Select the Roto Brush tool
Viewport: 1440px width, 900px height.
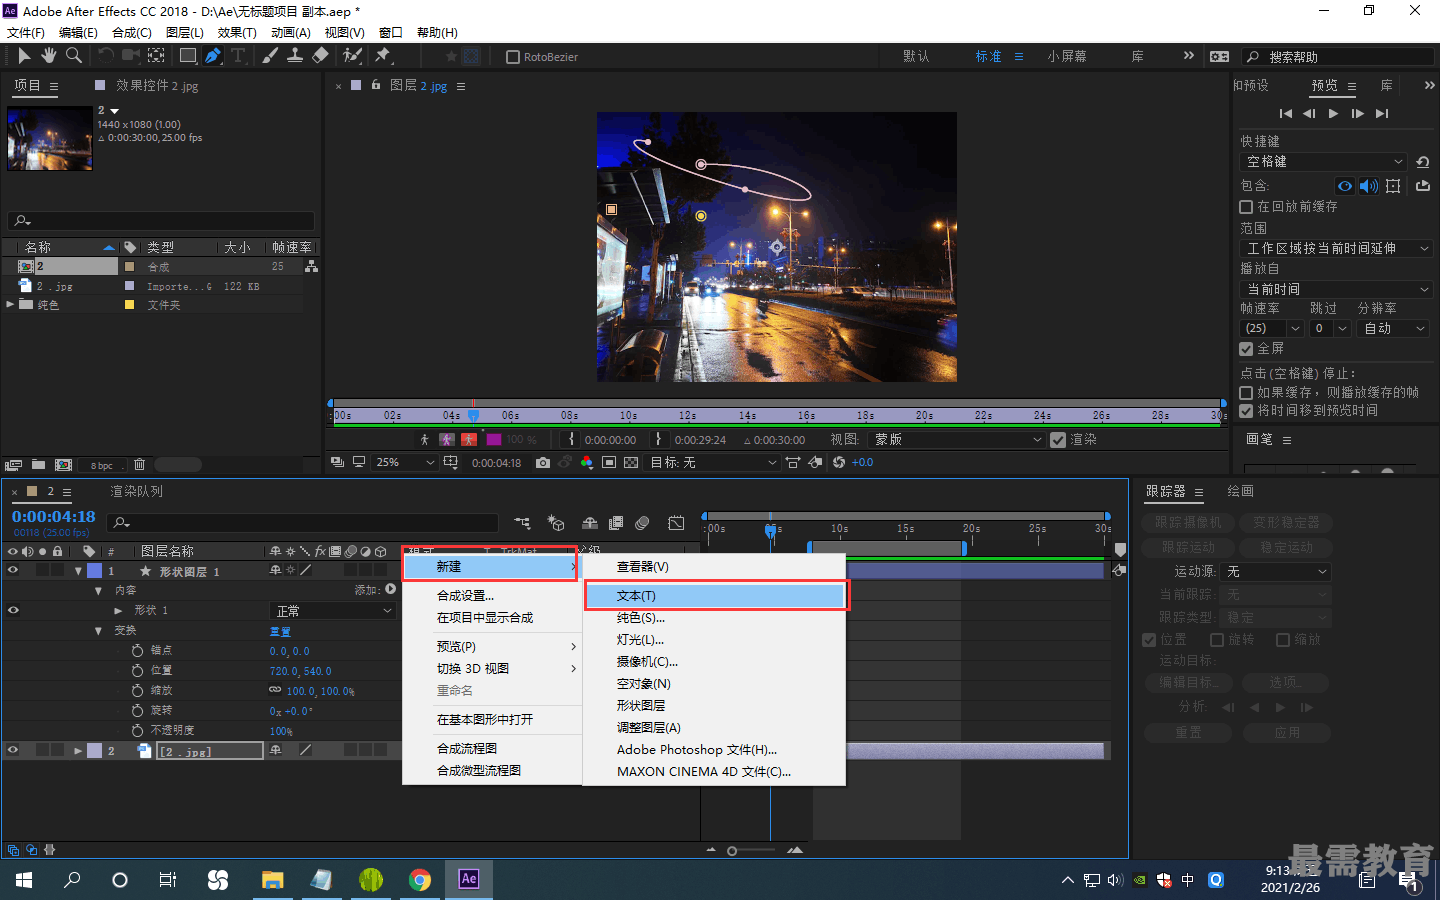pos(352,56)
